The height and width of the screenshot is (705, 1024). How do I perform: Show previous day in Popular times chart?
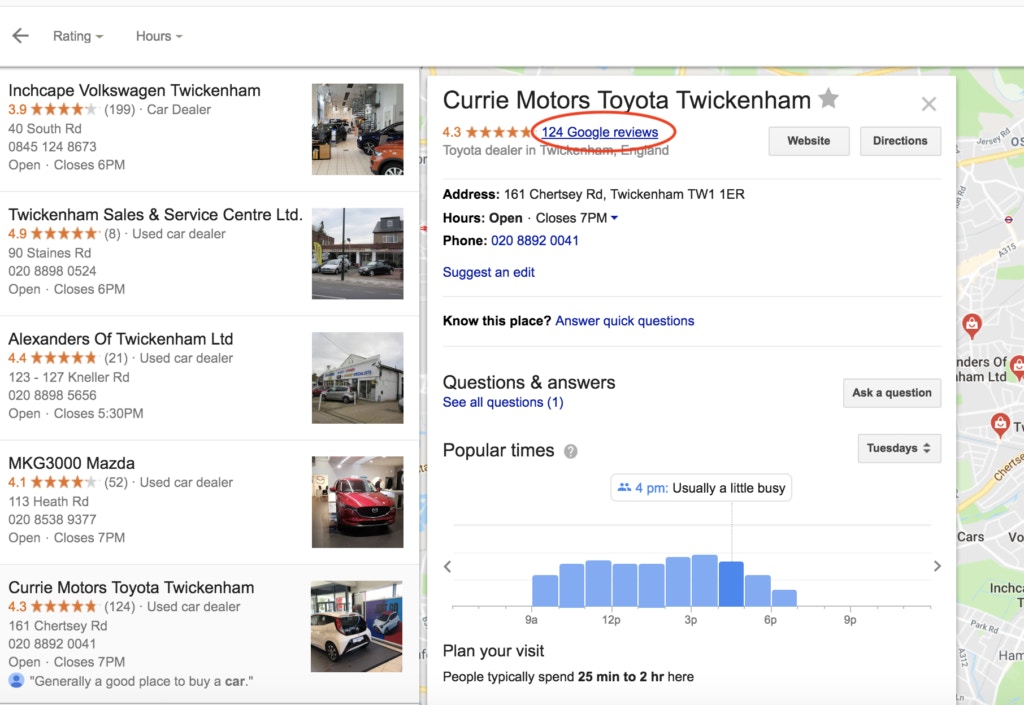(x=447, y=566)
